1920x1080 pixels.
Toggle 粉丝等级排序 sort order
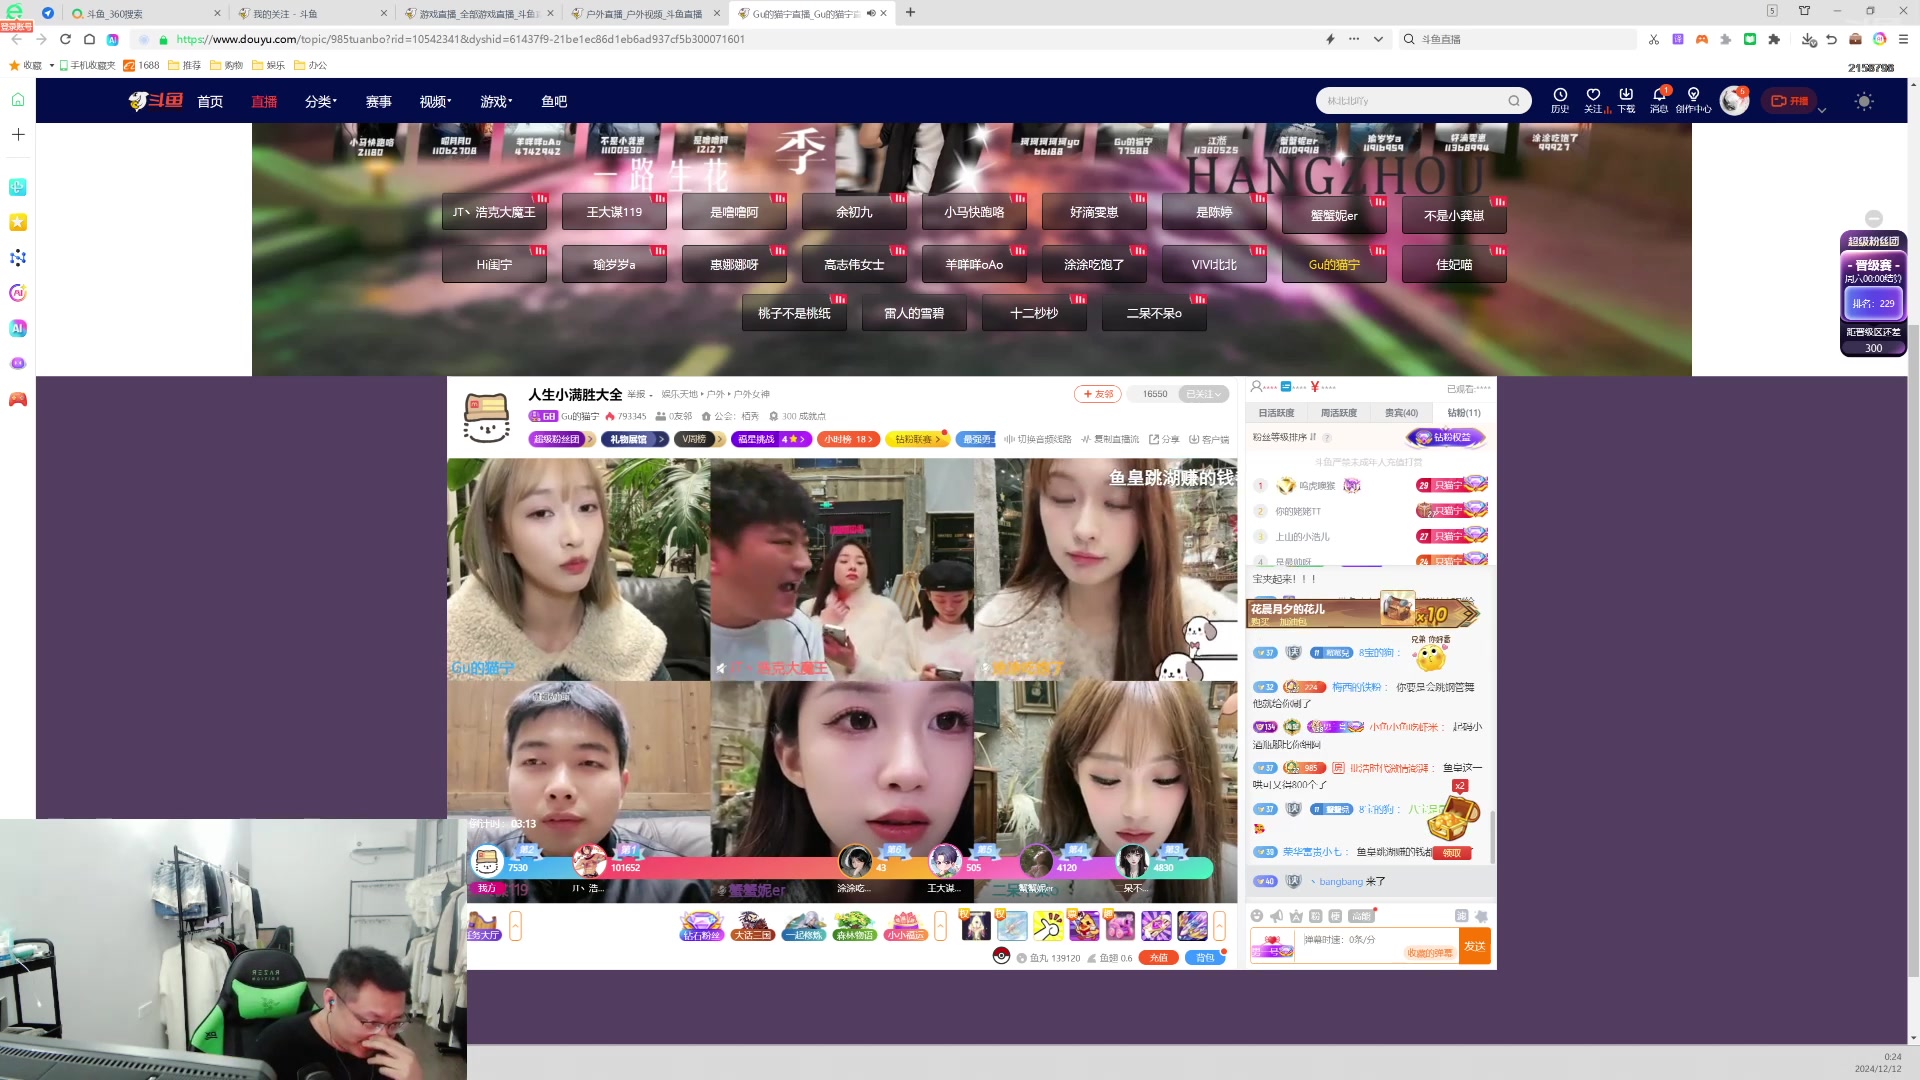point(1284,438)
